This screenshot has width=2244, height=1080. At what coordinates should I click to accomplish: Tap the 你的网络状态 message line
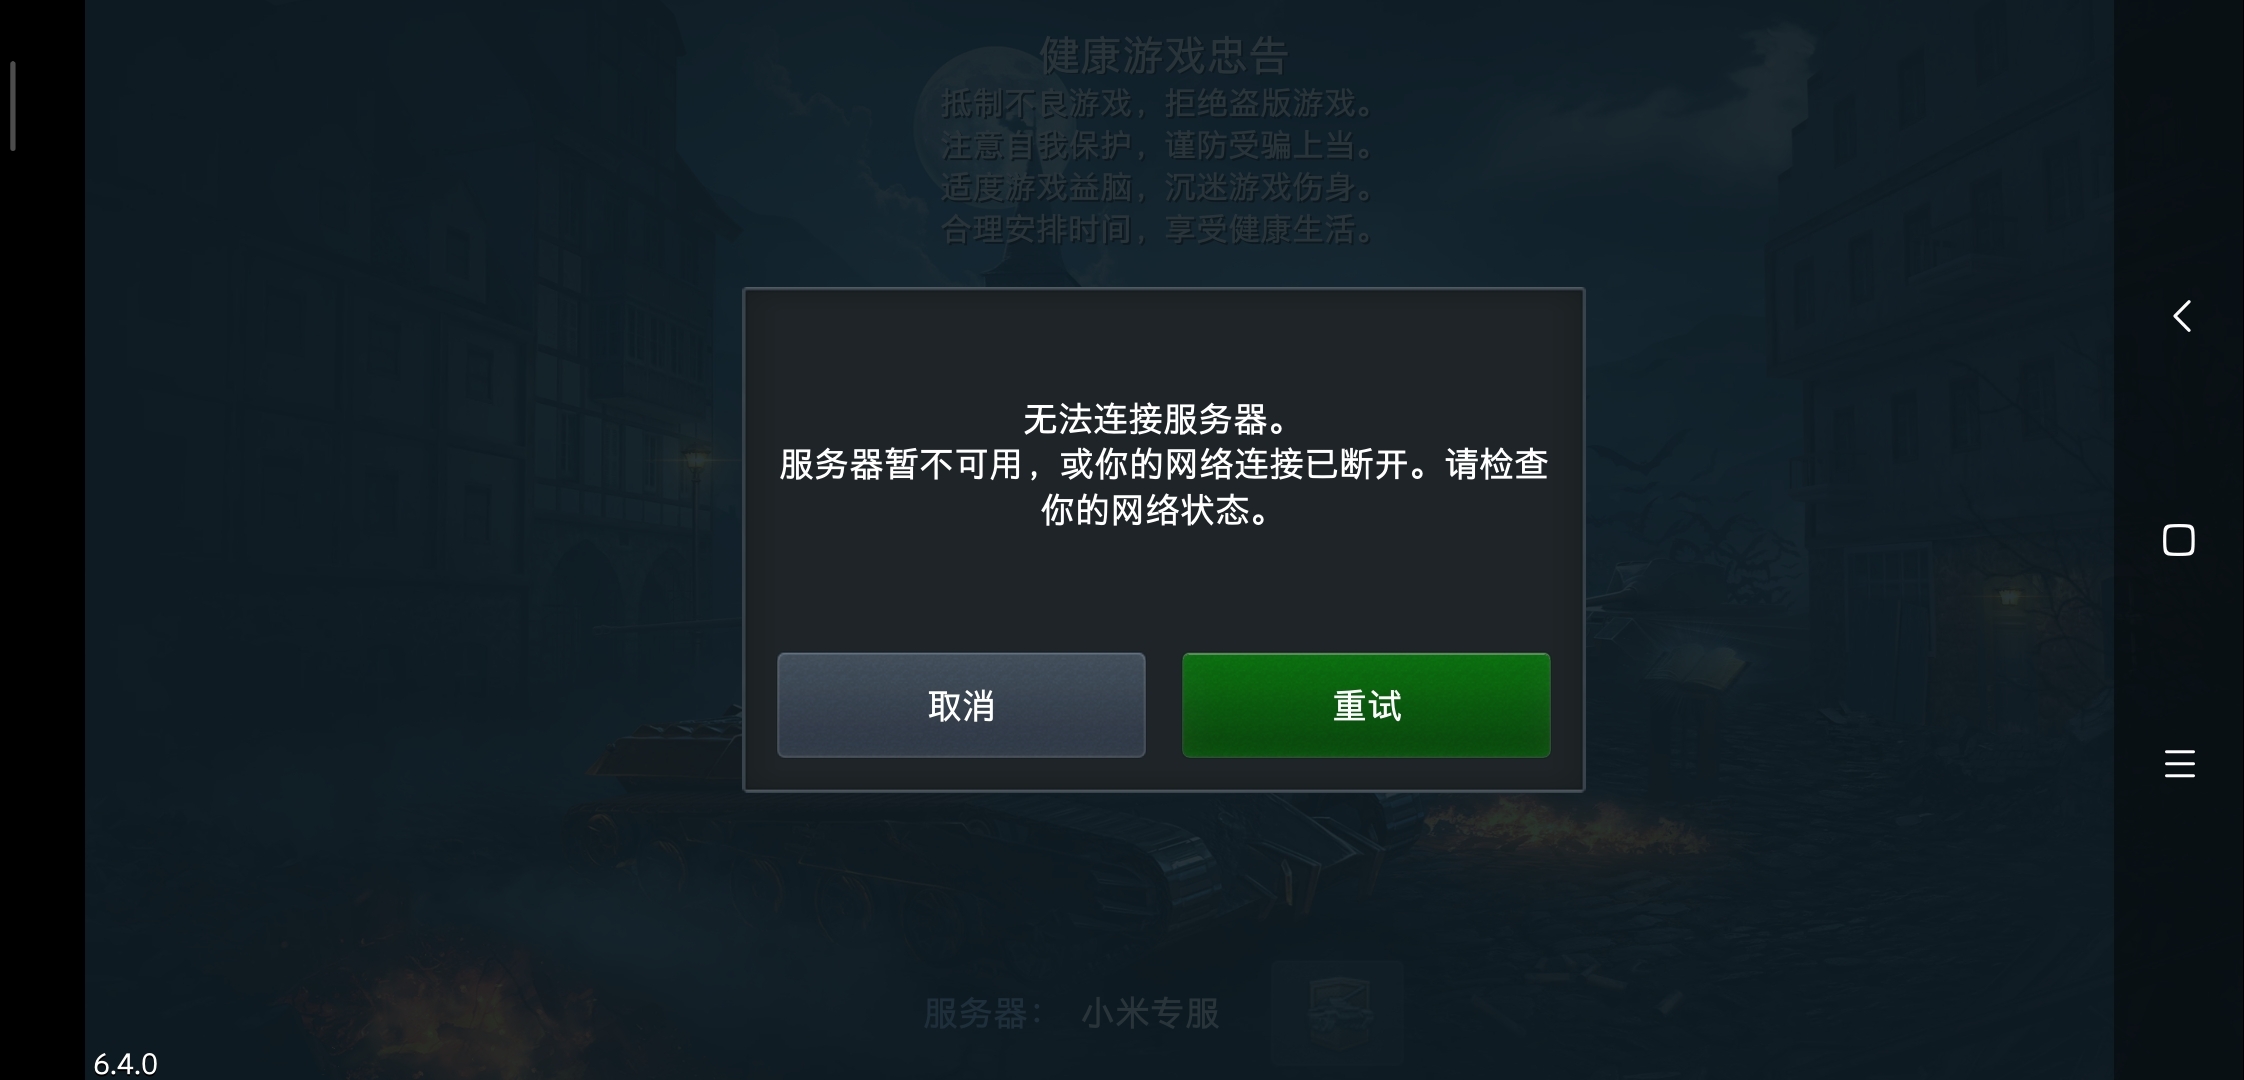[x=1157, y=510]
